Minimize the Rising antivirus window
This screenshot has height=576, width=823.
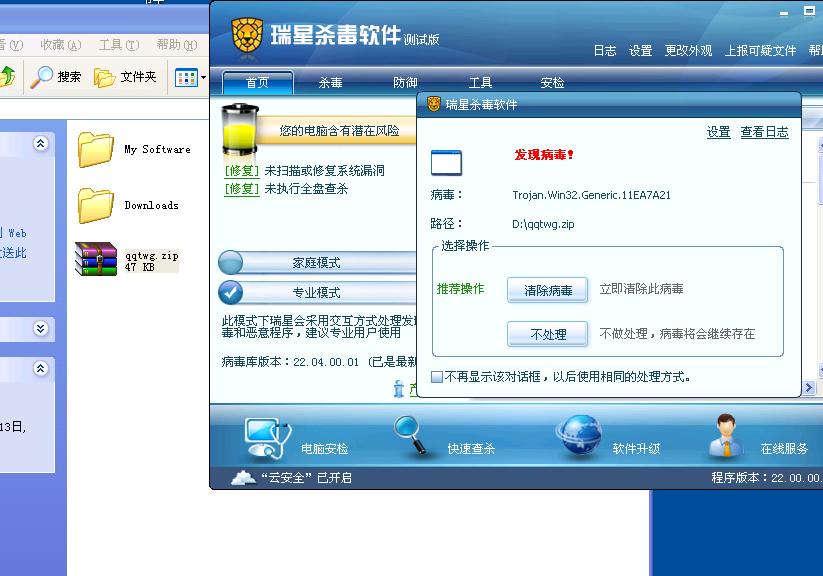coord(784,12)
